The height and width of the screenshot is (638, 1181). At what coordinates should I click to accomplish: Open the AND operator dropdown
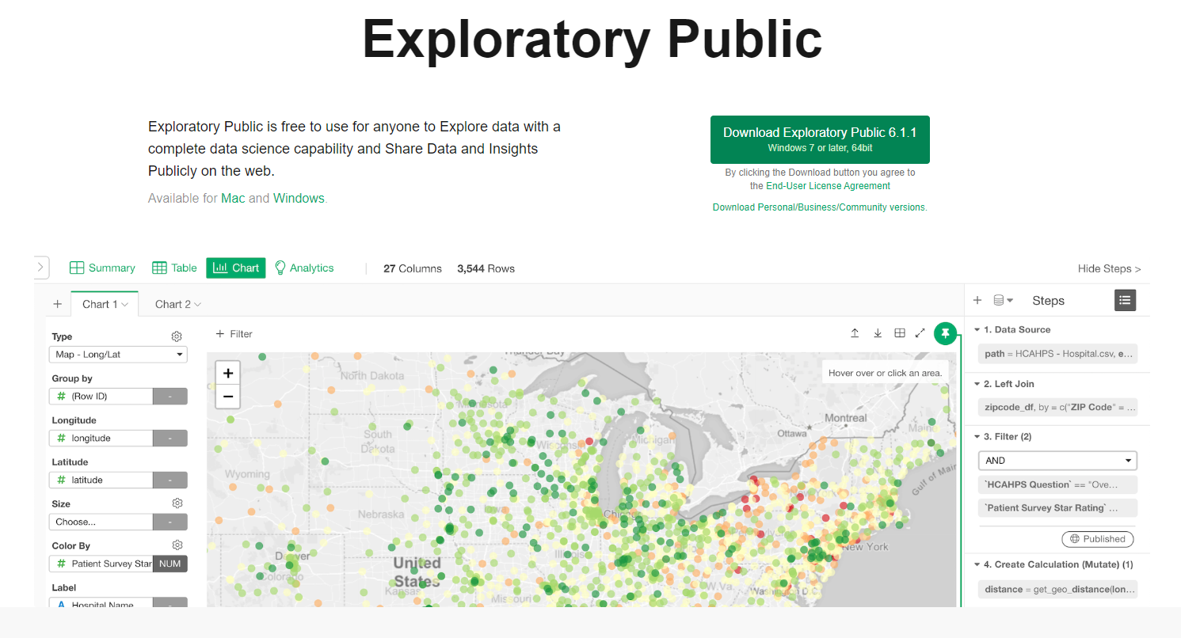pos(1057,460)
